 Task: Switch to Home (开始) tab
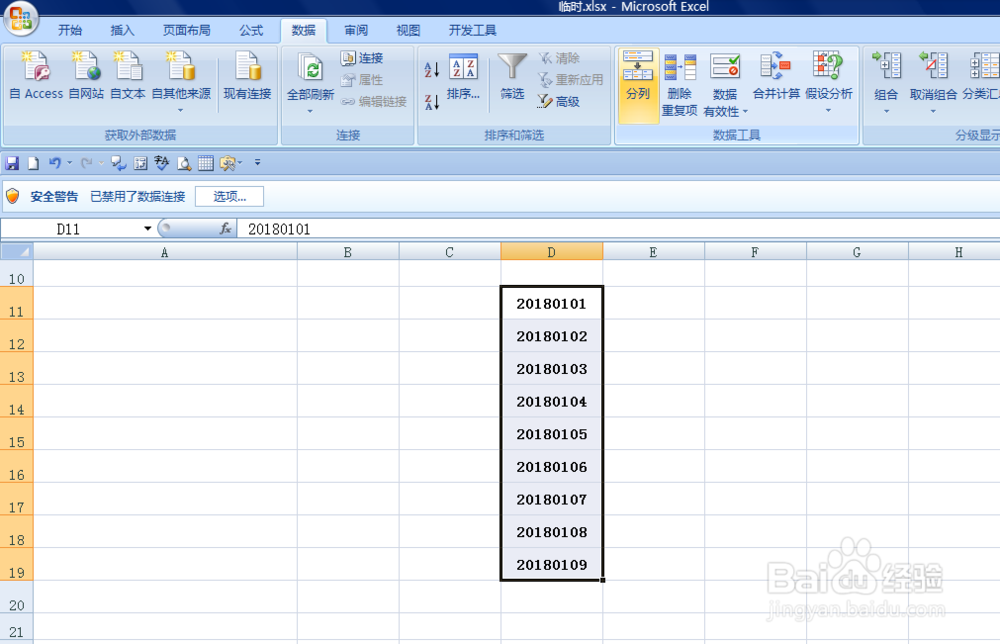click(70, 30)
